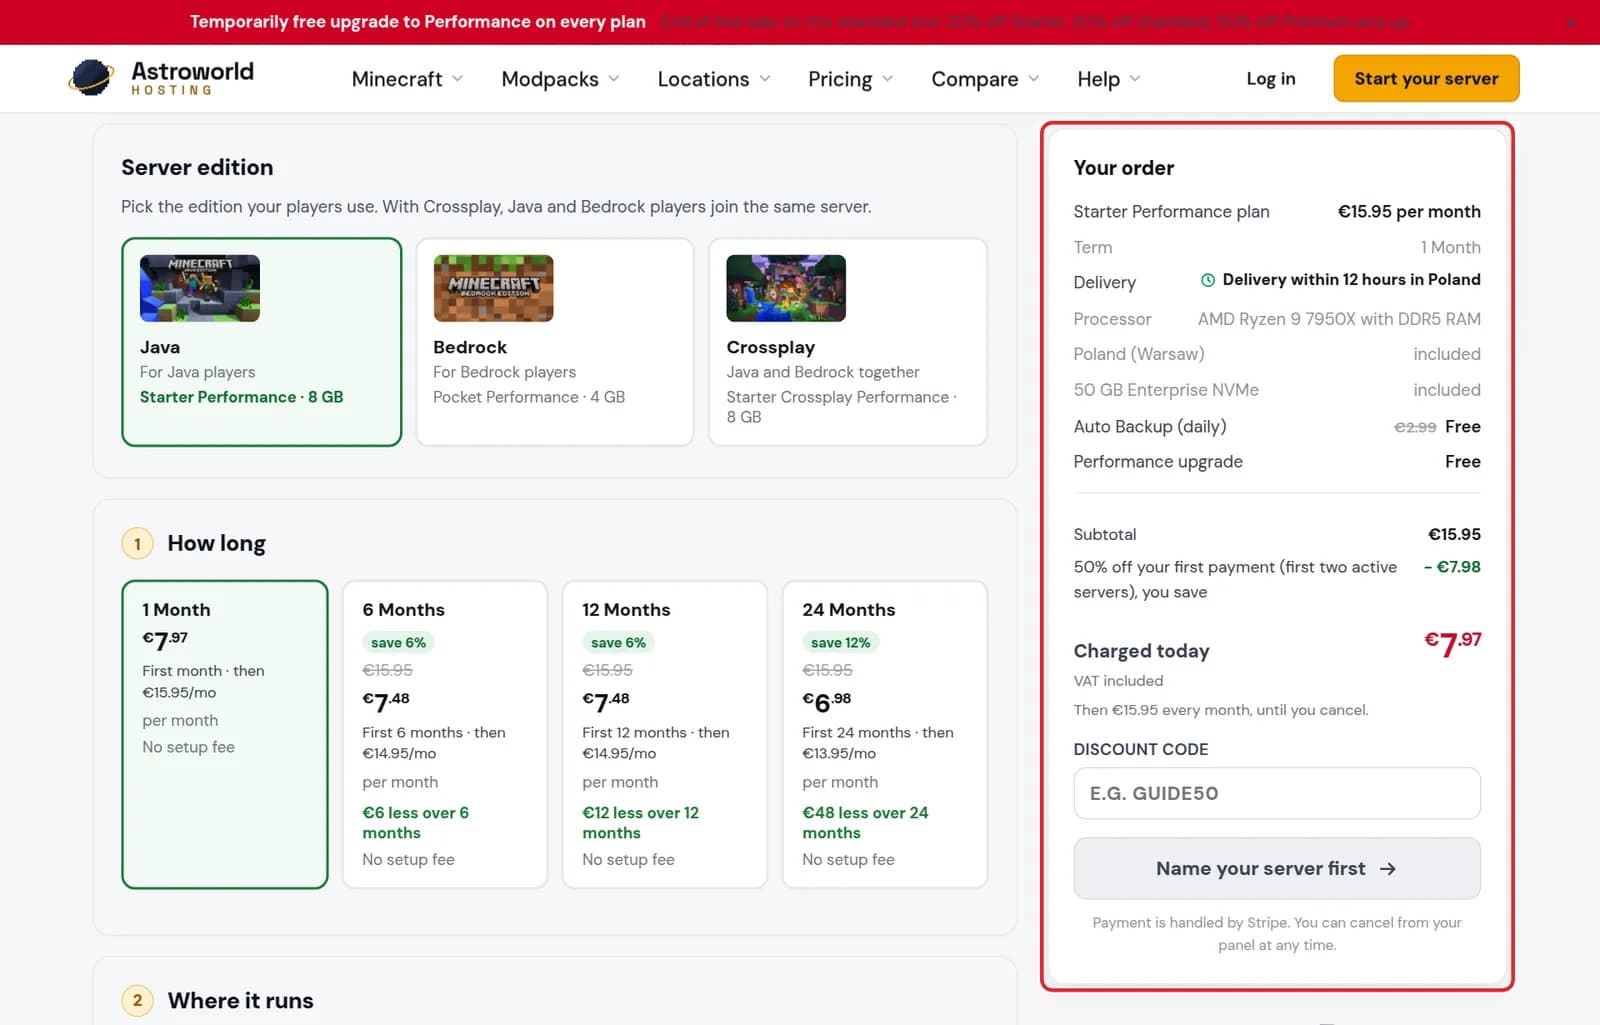
Task: Open the Minecraft navigation menu
Action: (x=407, y=79)
